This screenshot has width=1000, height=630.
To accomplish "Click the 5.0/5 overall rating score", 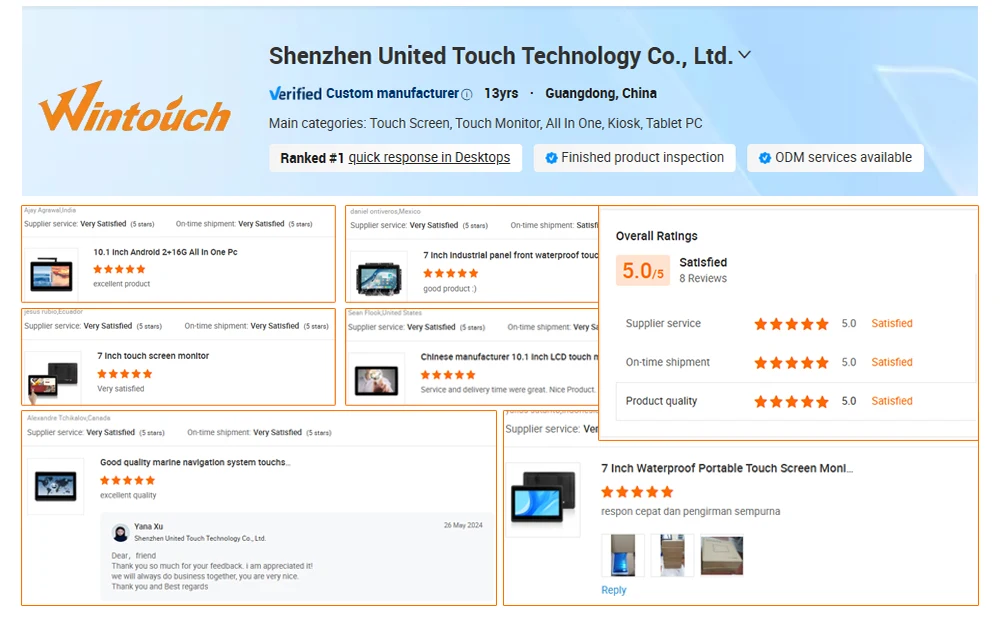I will pyautogui.click(x=643, y=270).
